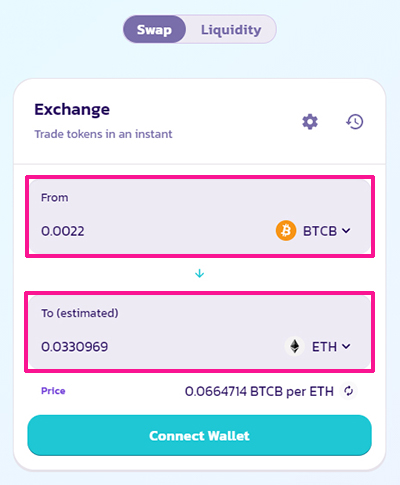Click the blue swap direction arrow
This screenshot has height=485, width=400.
point(199,274)
